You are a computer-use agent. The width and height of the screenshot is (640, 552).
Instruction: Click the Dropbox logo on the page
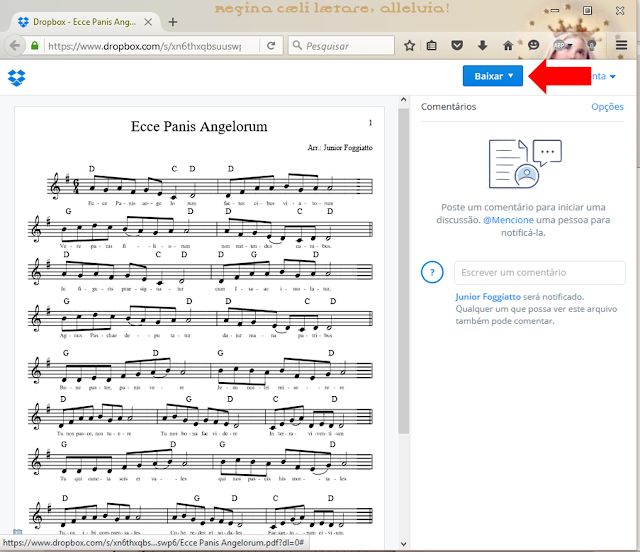tap(16, 78)
